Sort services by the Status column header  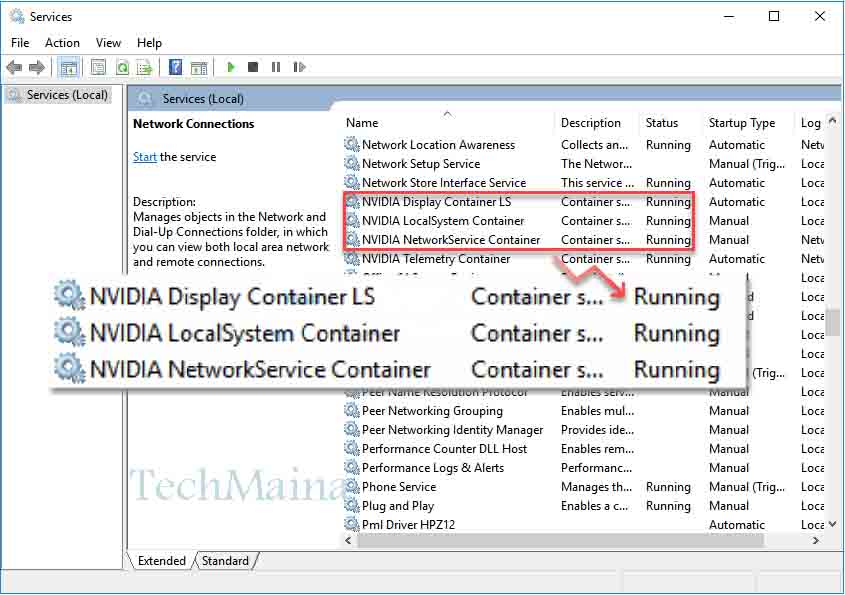[662, 123]
